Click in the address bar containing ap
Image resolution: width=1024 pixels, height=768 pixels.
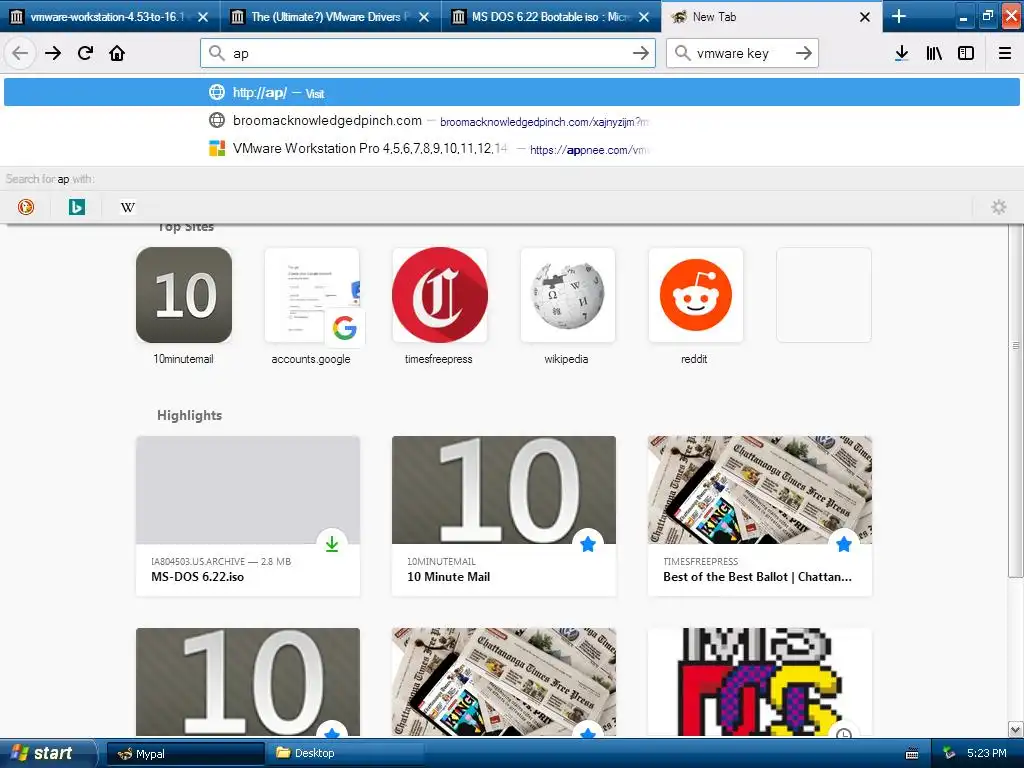pyautogui.click(x=428, y=53)
